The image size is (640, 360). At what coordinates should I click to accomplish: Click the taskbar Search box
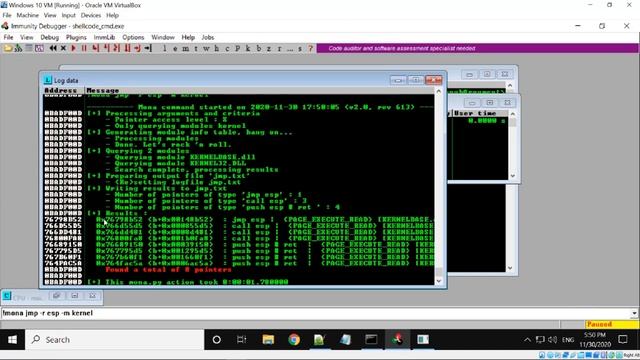[x=115, y=340]
